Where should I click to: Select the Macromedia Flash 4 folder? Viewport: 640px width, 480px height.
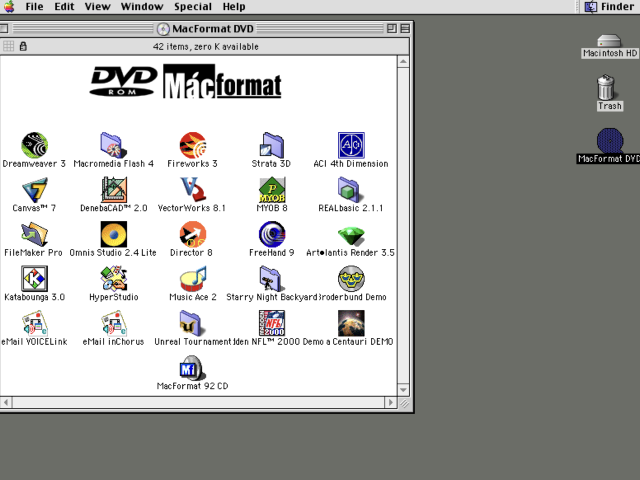tap(114, 145)
